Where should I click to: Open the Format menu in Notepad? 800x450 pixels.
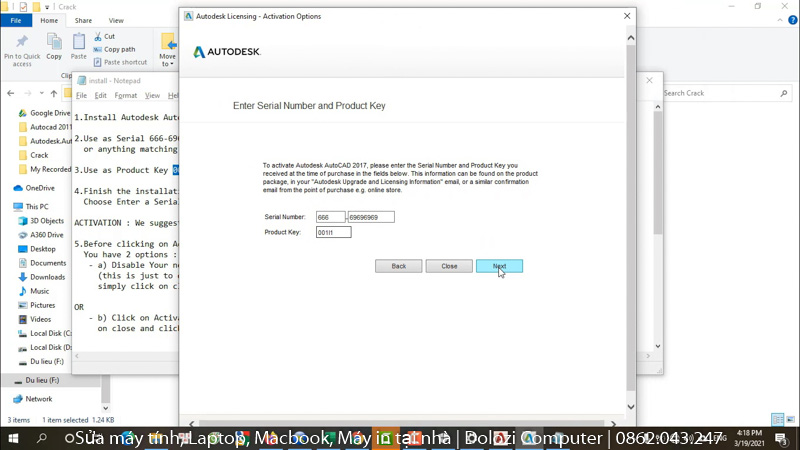tap(125, 96)
